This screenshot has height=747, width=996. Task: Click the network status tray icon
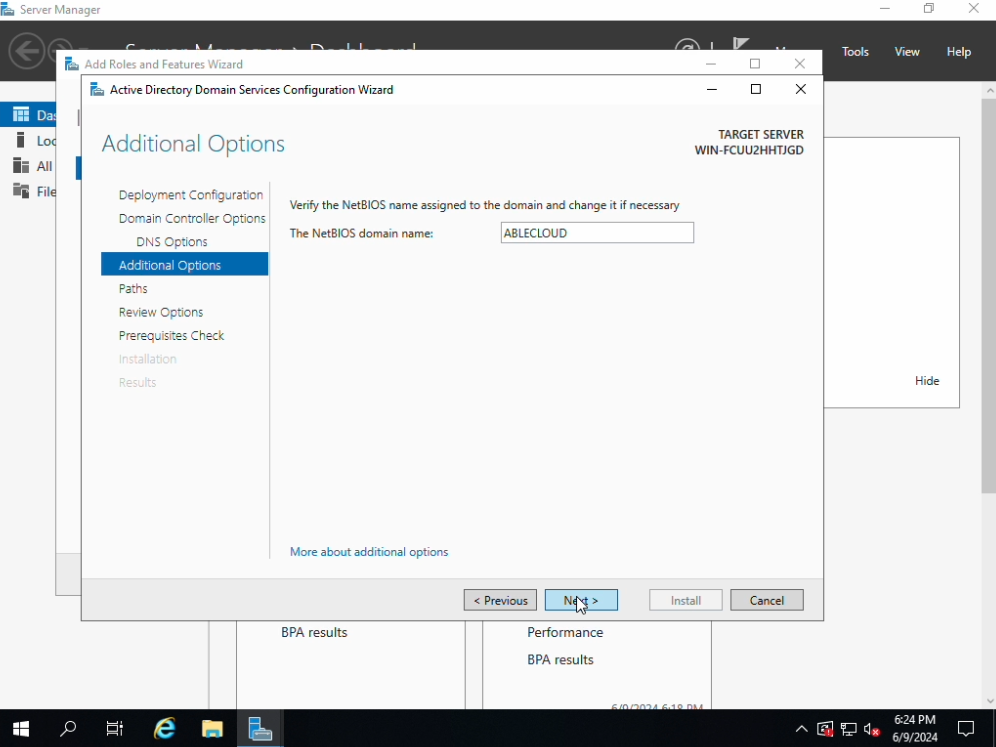point(848,729)
